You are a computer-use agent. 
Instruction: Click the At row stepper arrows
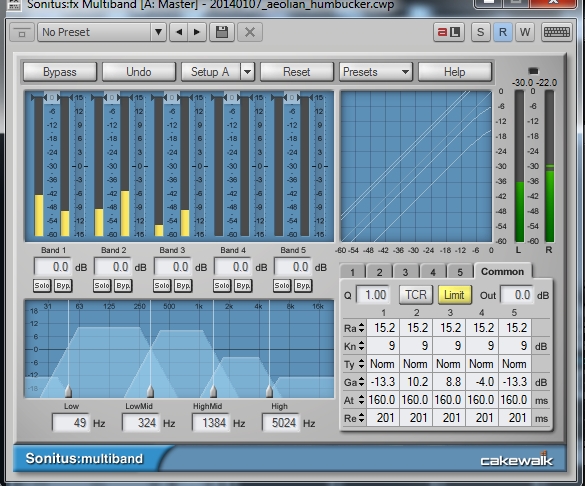click(x=361, y=400)
